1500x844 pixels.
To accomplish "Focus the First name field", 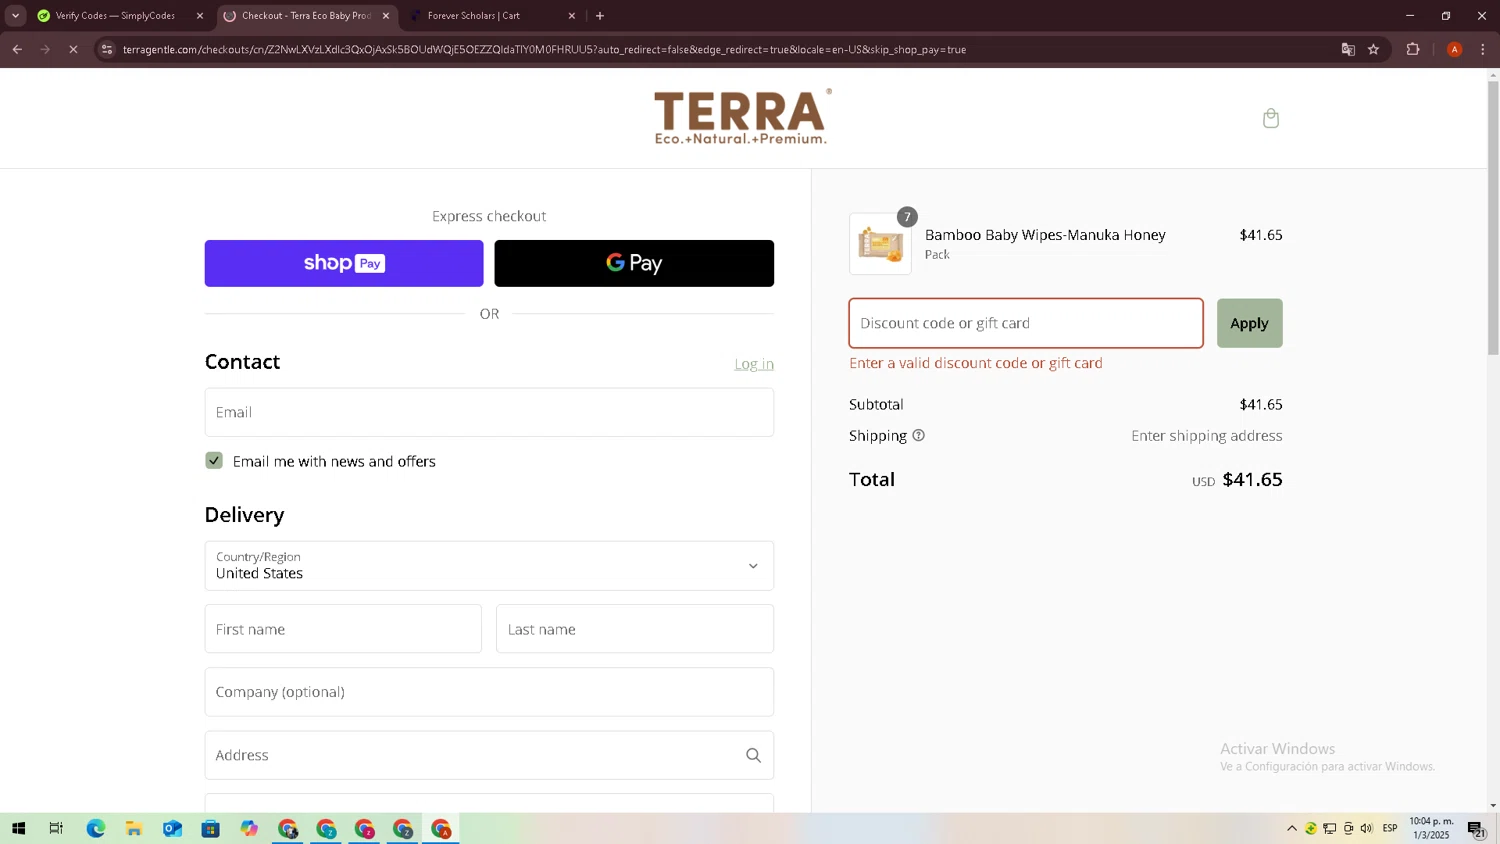I will tap(343, 629).
